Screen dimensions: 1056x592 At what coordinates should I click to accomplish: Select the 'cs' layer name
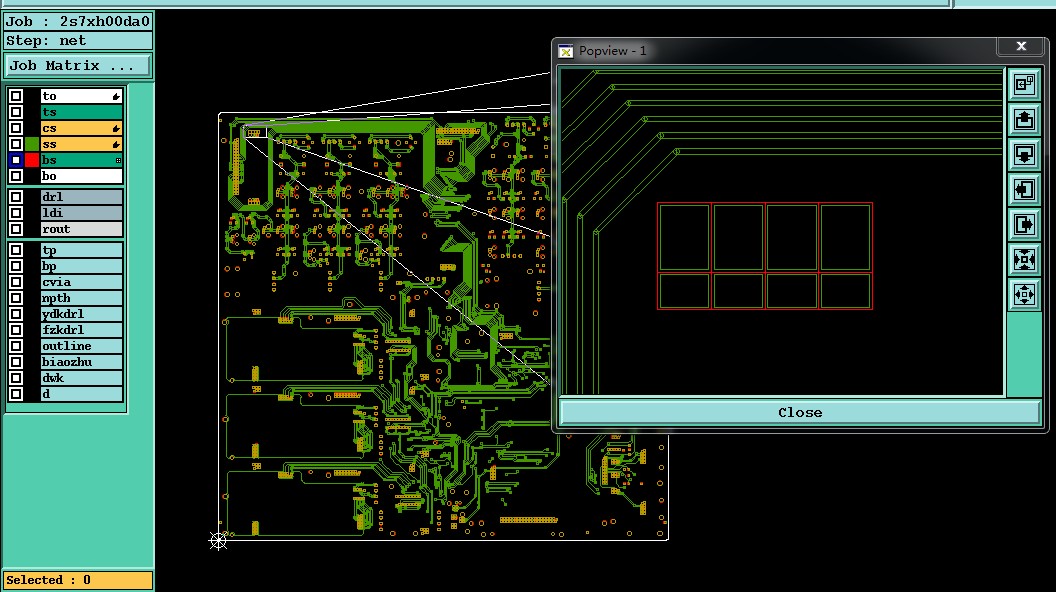point(81,128)
